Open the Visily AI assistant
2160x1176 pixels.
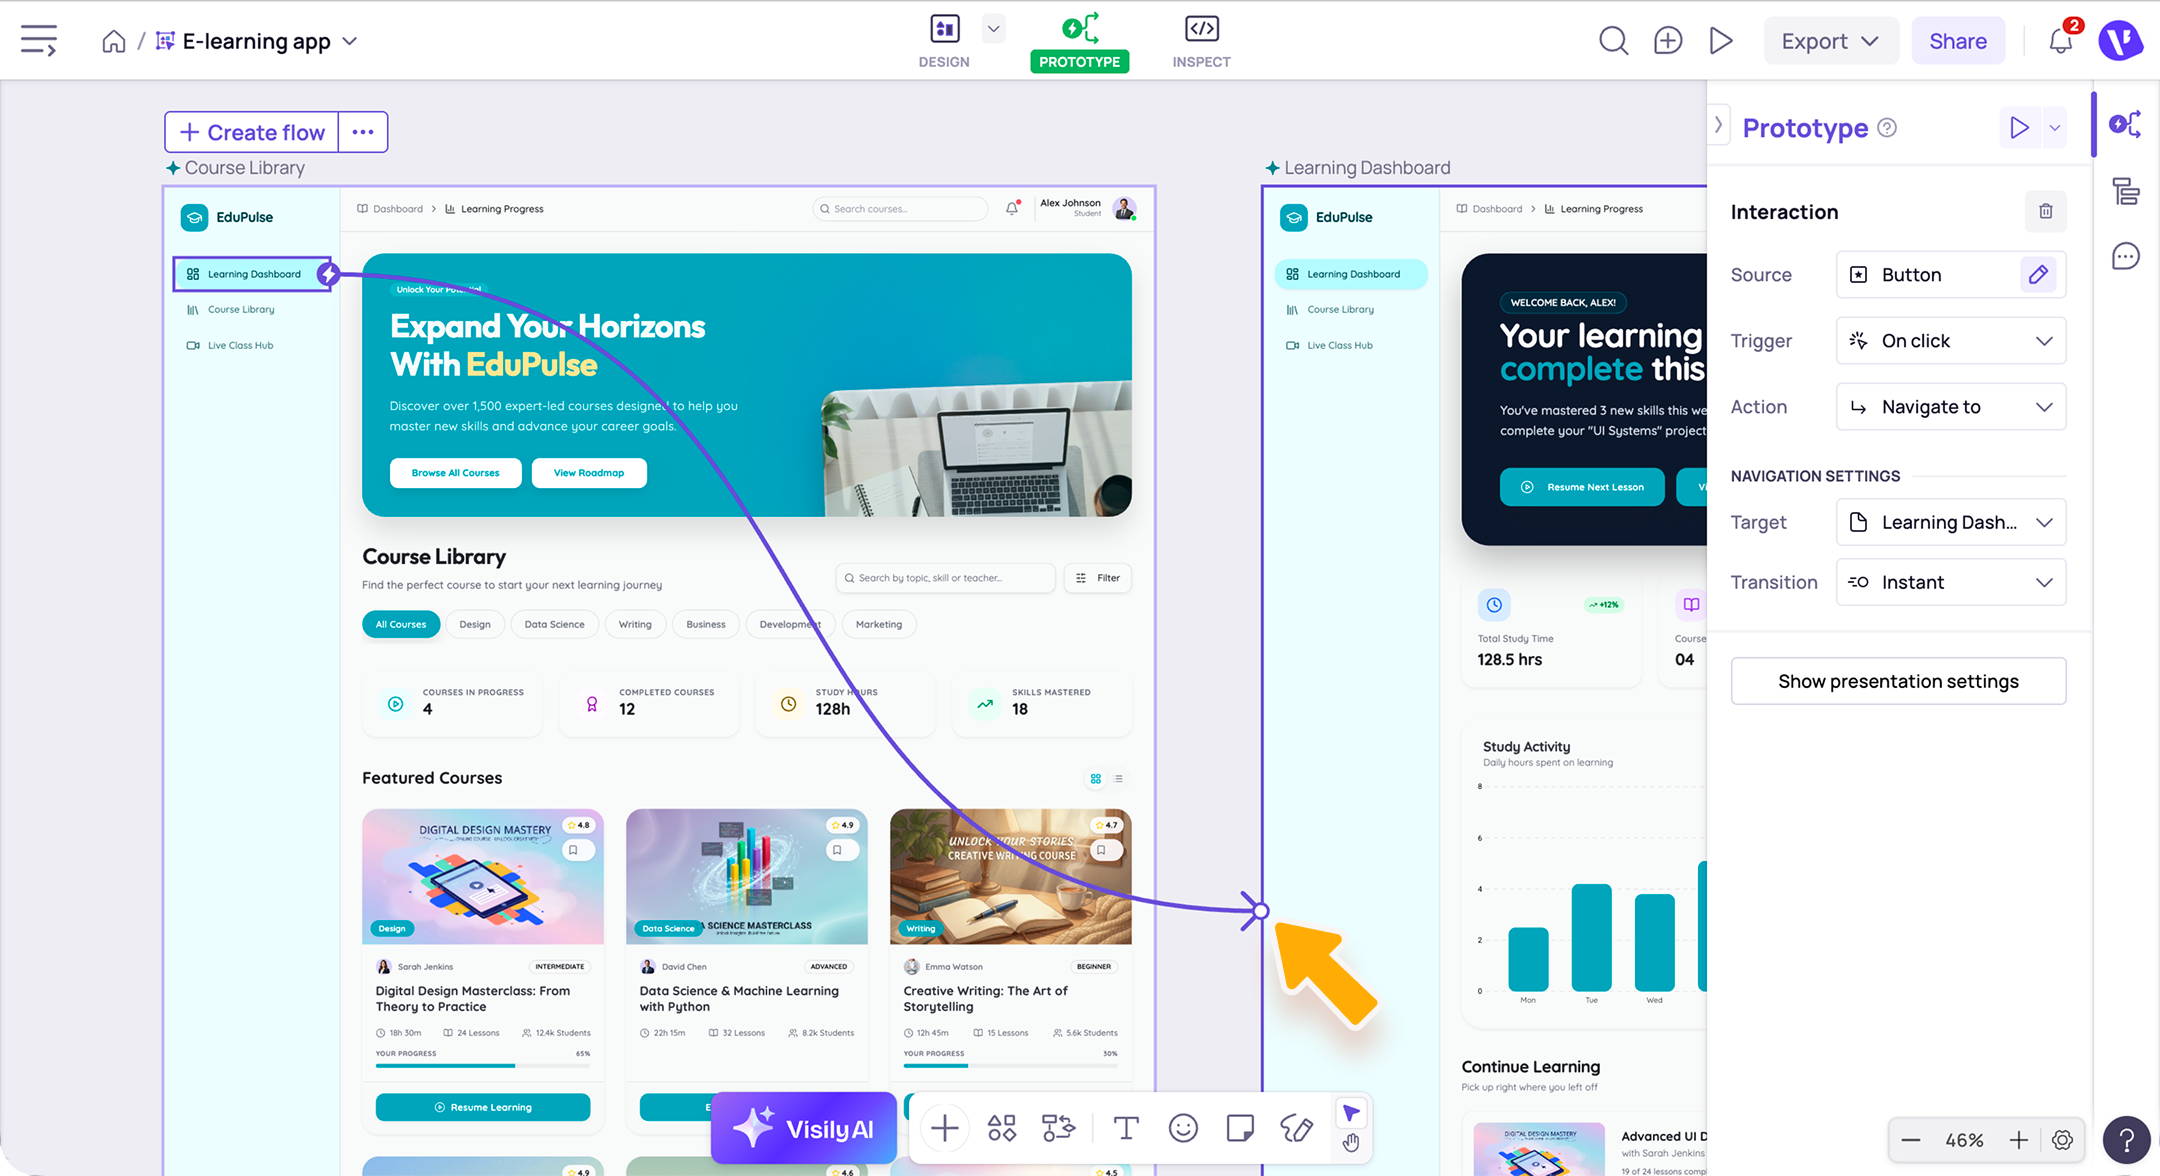point(804,1128)
